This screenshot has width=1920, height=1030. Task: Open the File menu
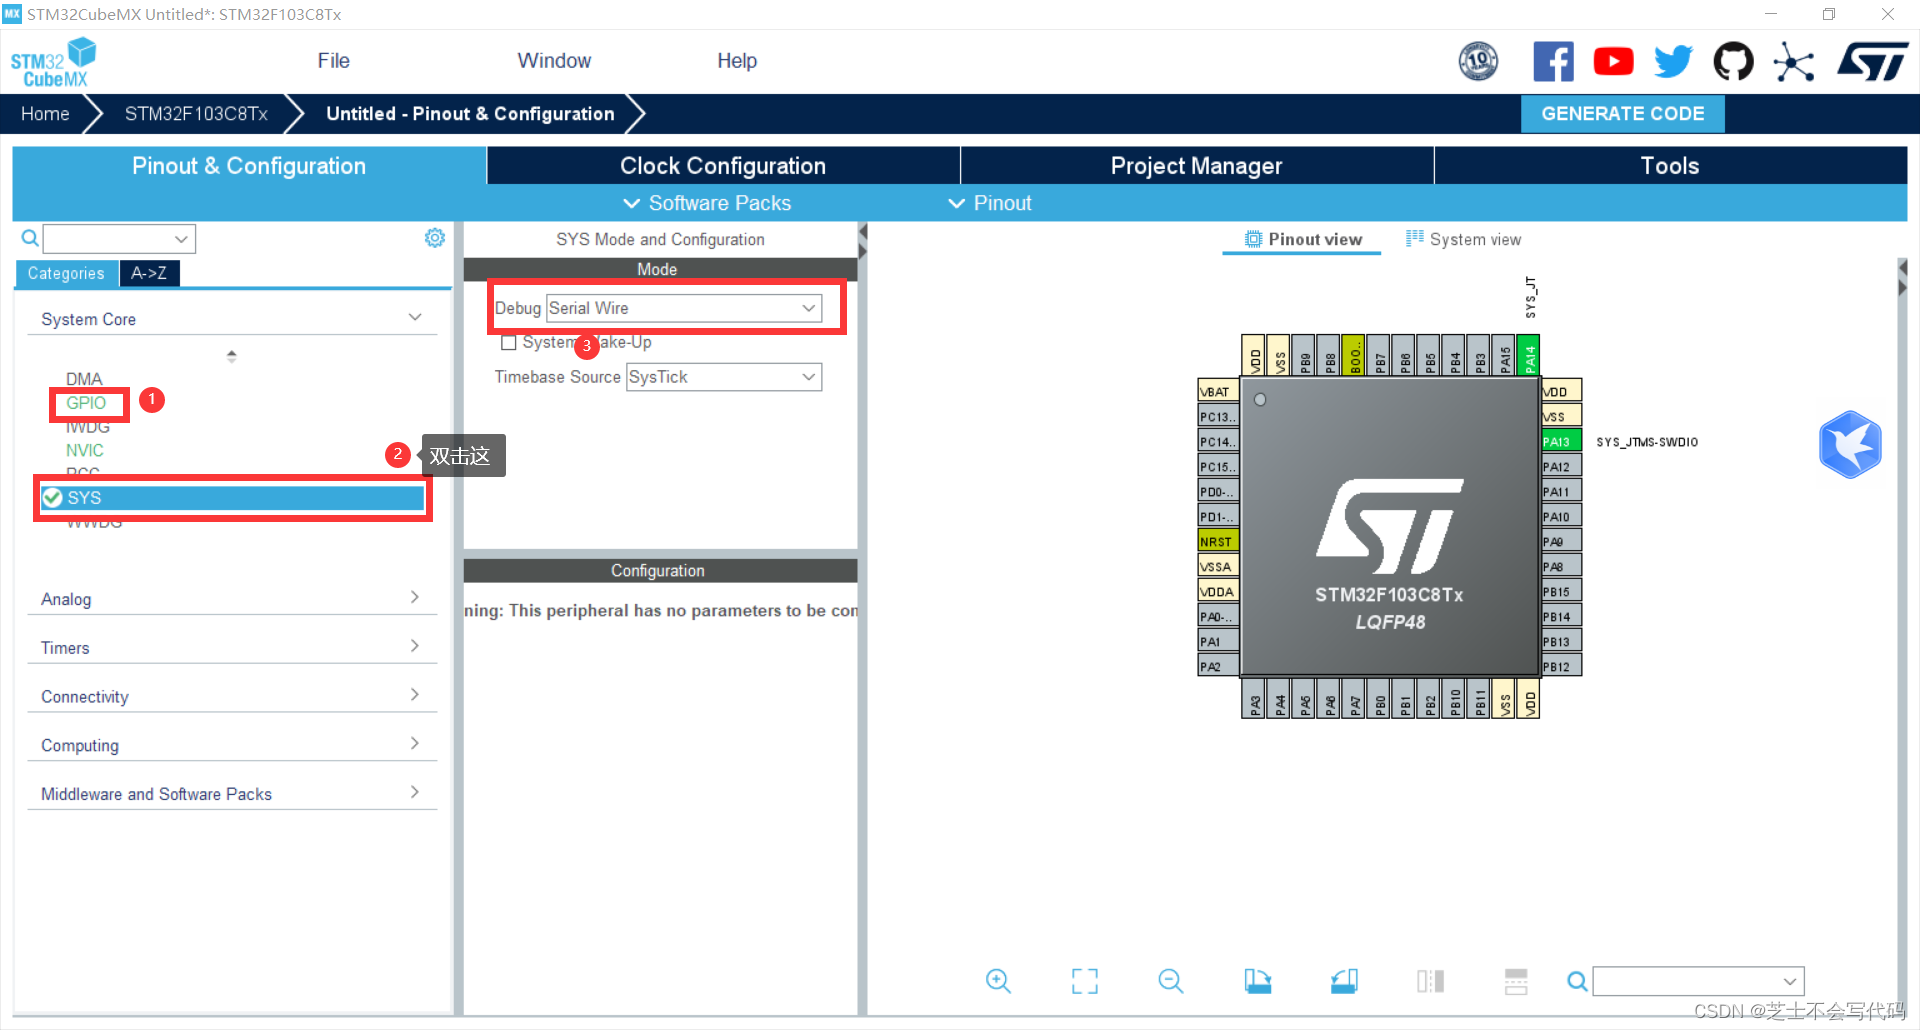(333, 61)
